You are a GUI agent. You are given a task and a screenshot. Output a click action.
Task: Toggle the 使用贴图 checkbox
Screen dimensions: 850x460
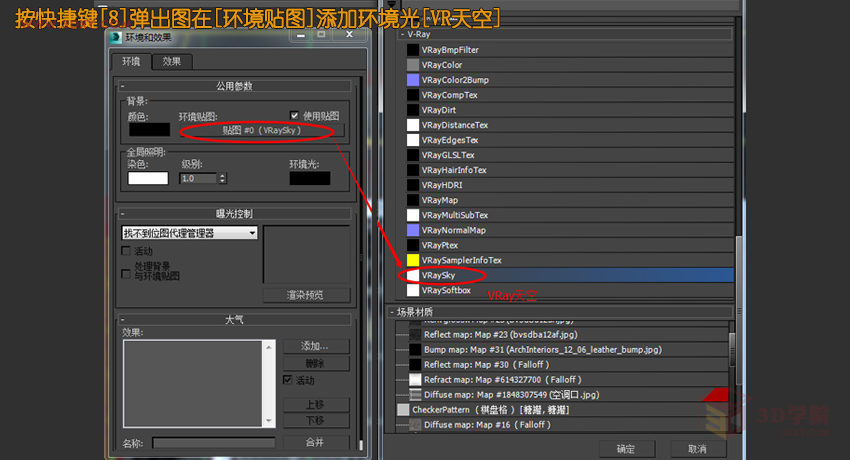[x=294, y=115]
